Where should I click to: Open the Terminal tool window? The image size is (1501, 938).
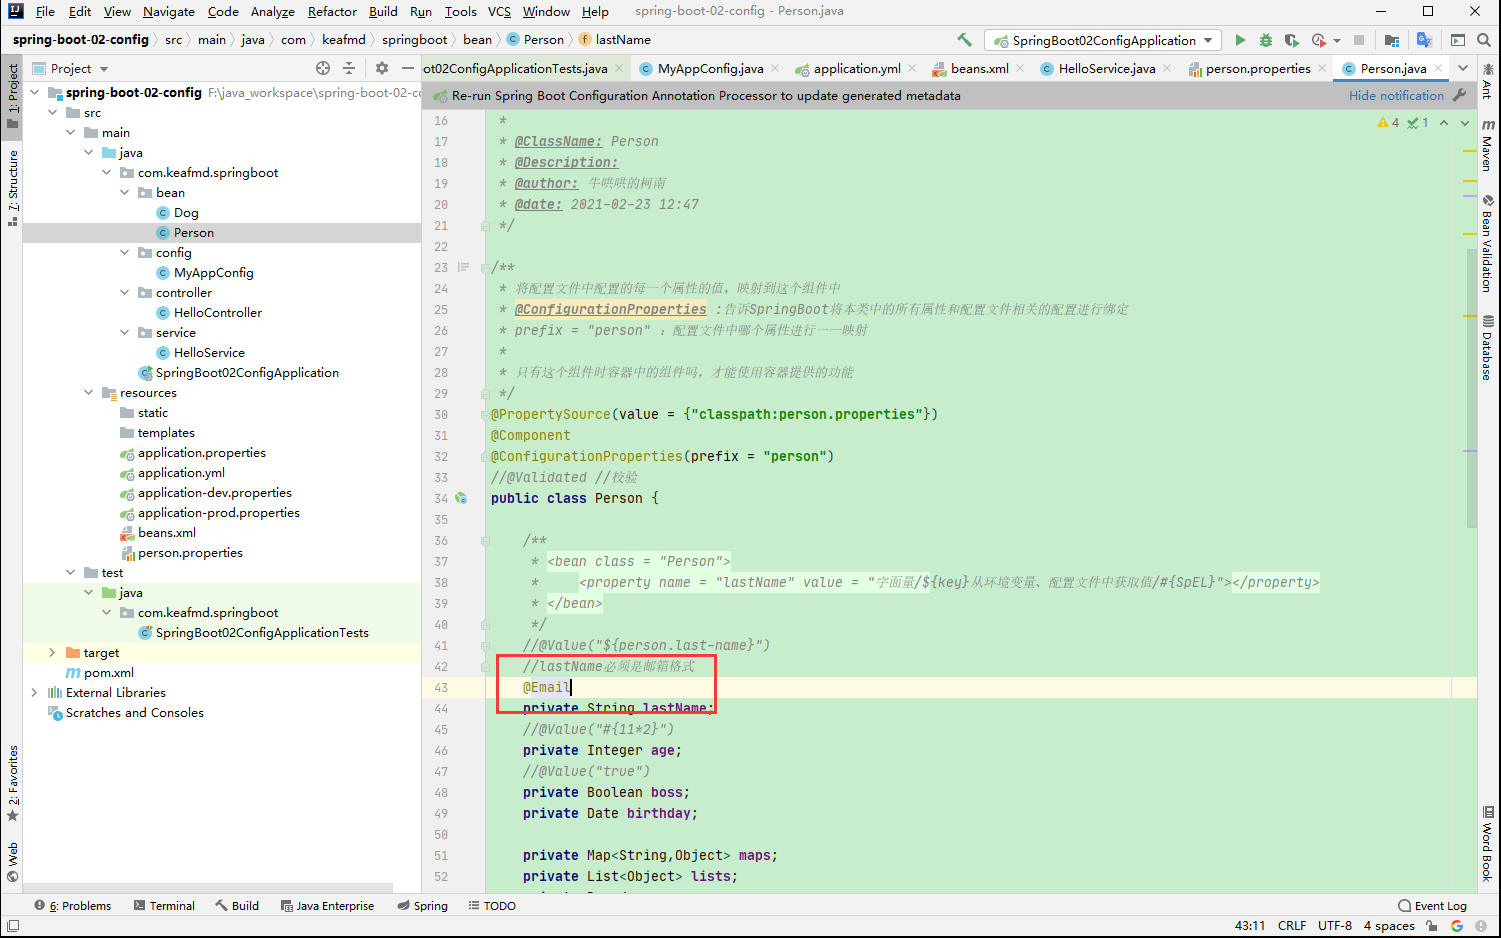point(165,905)
